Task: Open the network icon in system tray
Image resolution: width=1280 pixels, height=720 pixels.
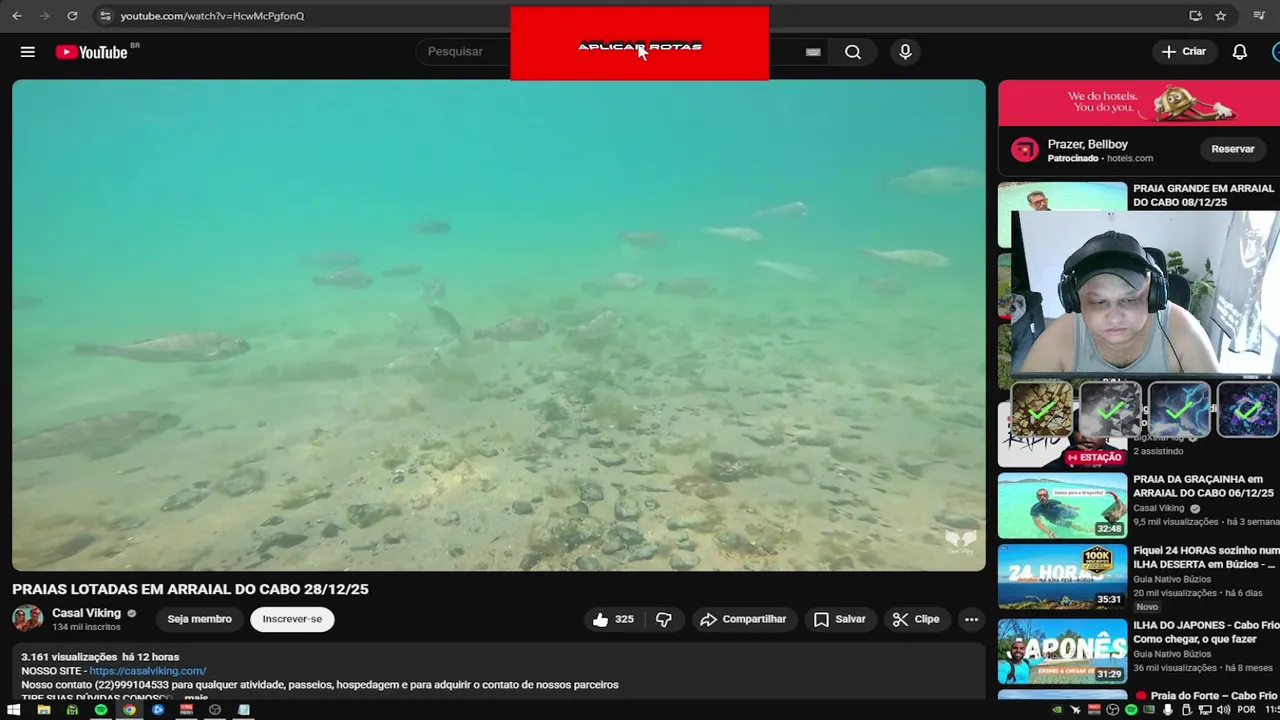Action: click(x=1206, y=710)
